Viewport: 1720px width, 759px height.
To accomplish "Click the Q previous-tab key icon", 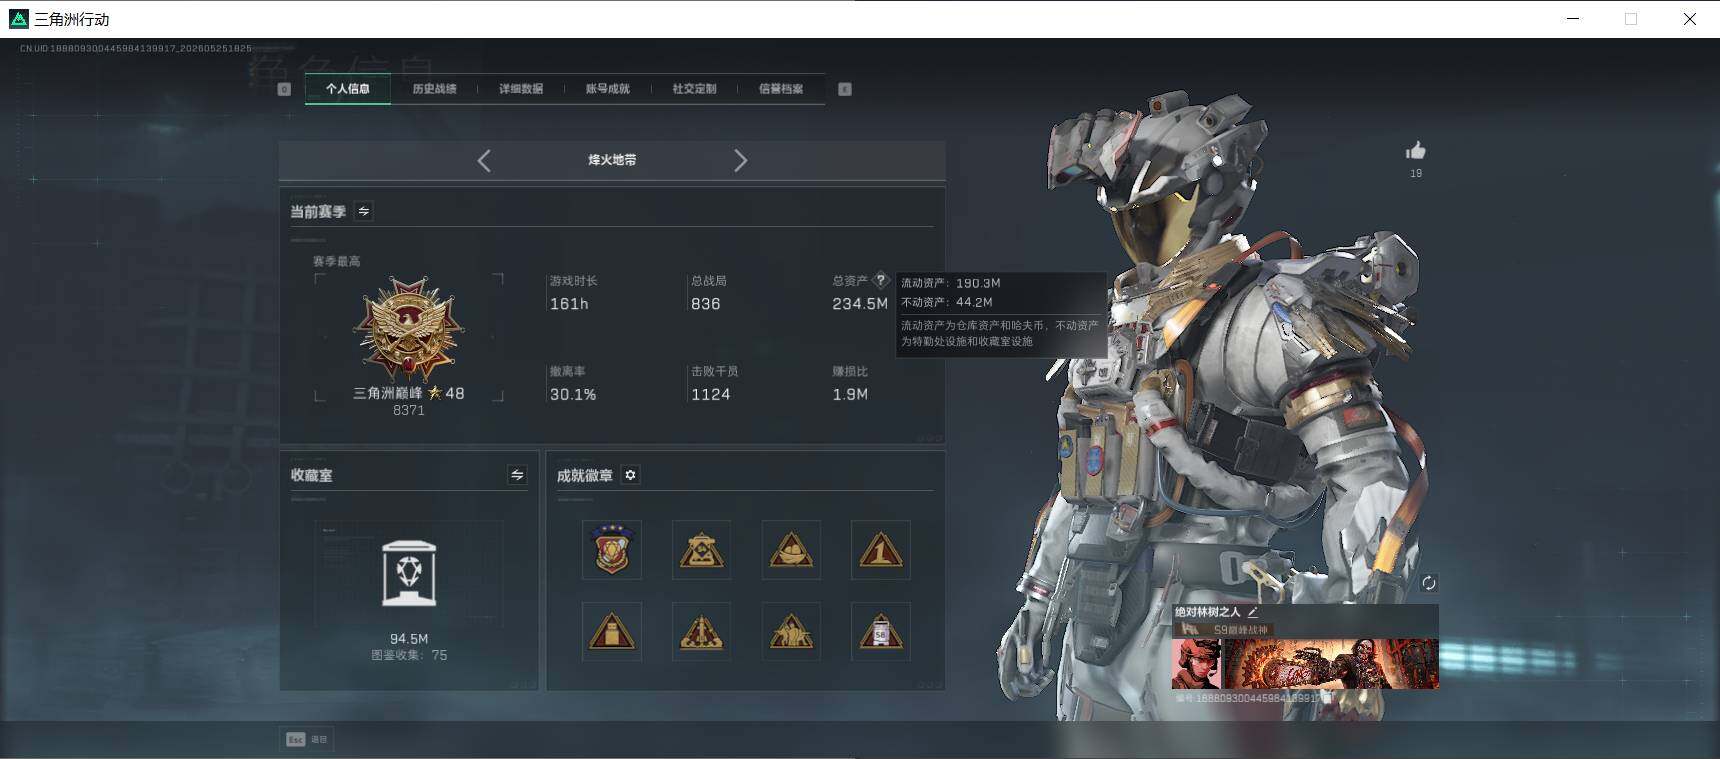I will pos(284,89).
